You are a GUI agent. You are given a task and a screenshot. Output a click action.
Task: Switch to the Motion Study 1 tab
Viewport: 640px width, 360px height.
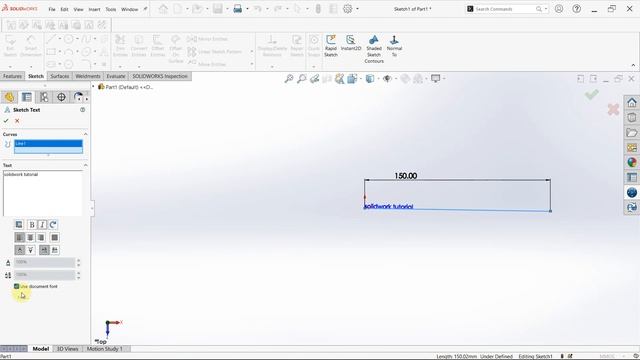pyautogui.click(x=105, y=349)
